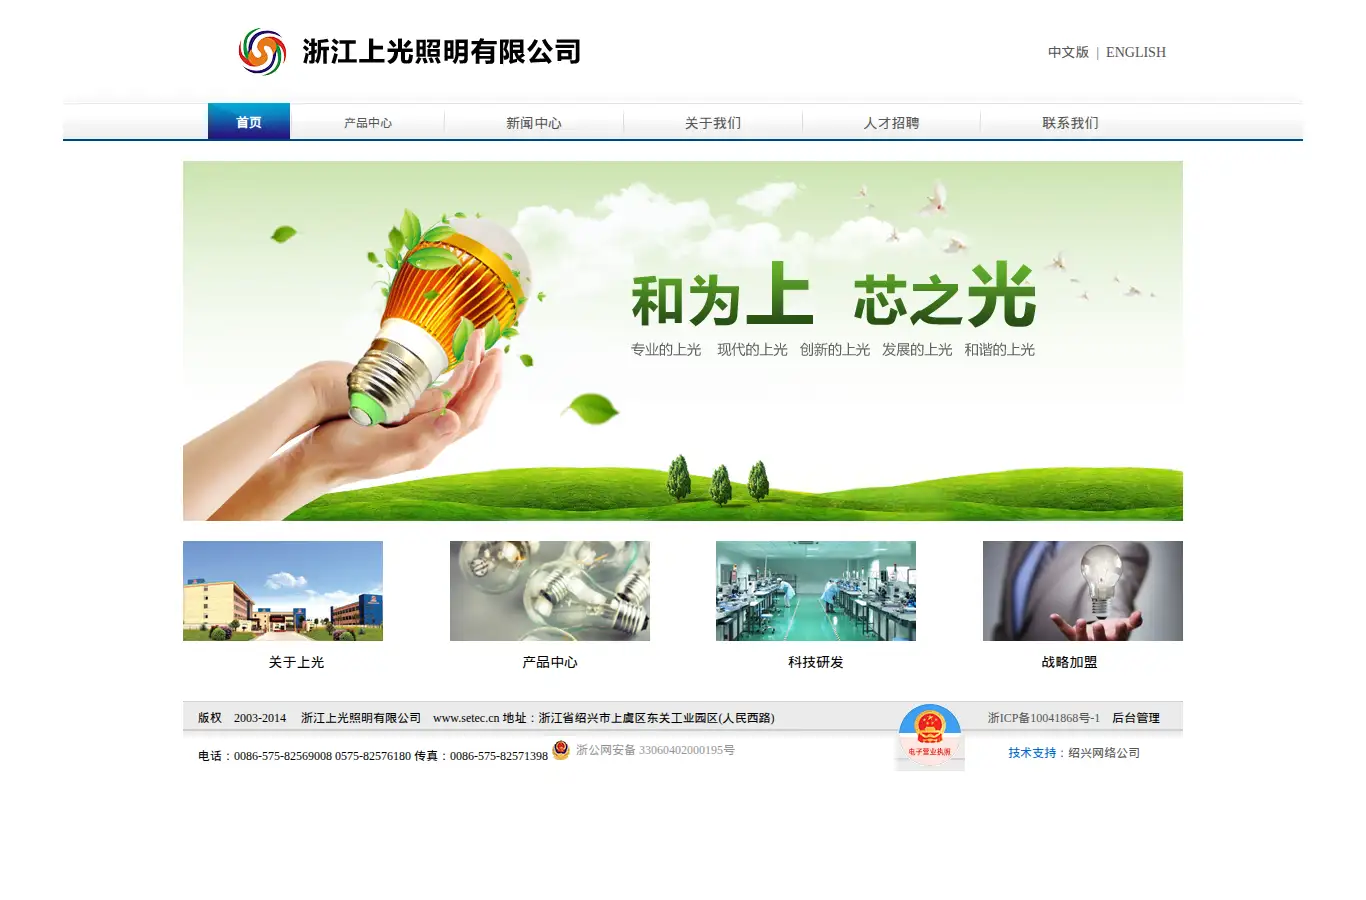Click the 浙江上光照明有限公司 header title

(x=442, y=51)
